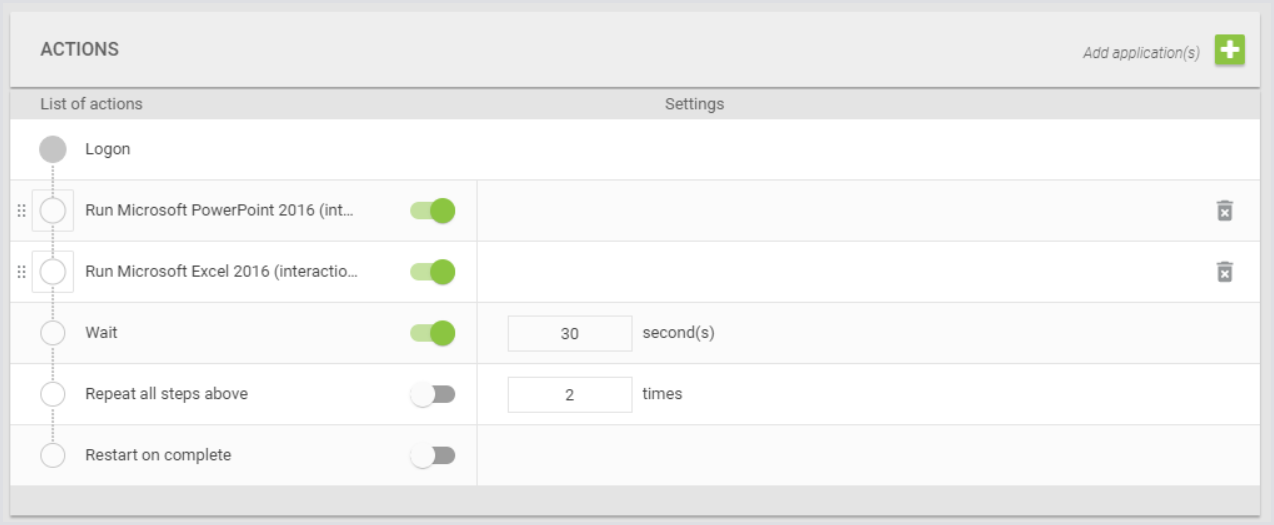The height and width of the screenshot is (525, 1274).
Task: Delete the Run Microsoft Excel 2016 action
Action: click(1224, 272)
